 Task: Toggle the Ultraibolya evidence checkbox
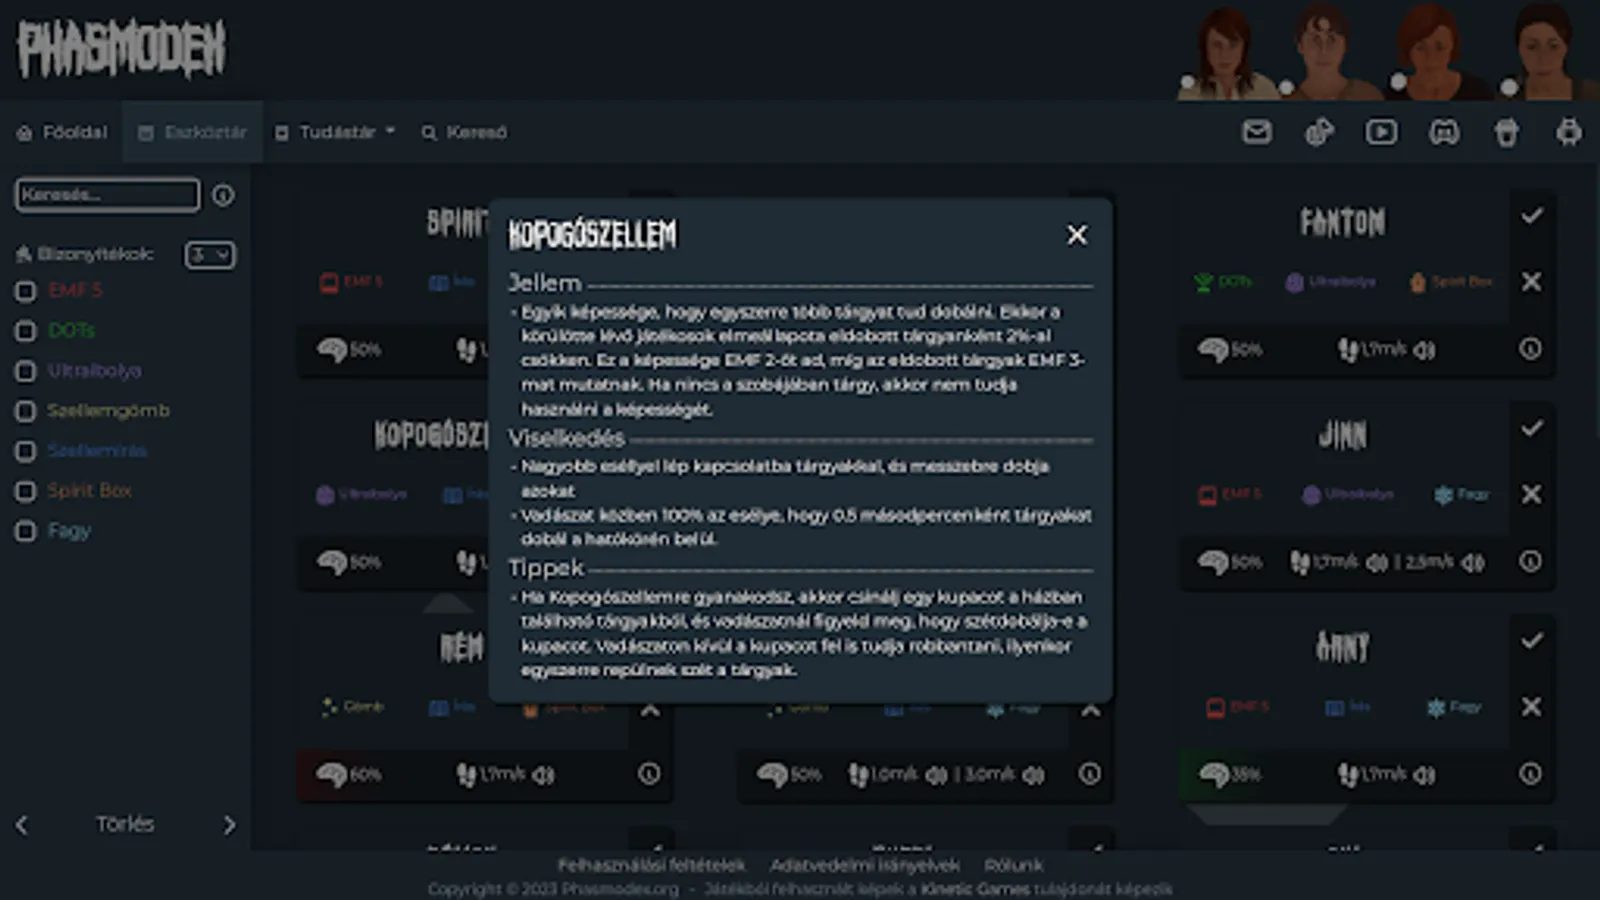[x=26, y=371]
